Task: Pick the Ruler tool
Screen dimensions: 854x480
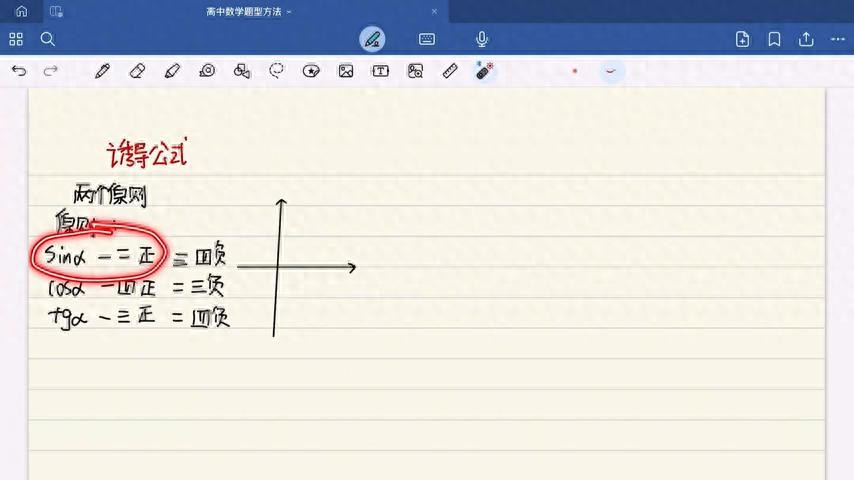Action: [x=450, y=71]
